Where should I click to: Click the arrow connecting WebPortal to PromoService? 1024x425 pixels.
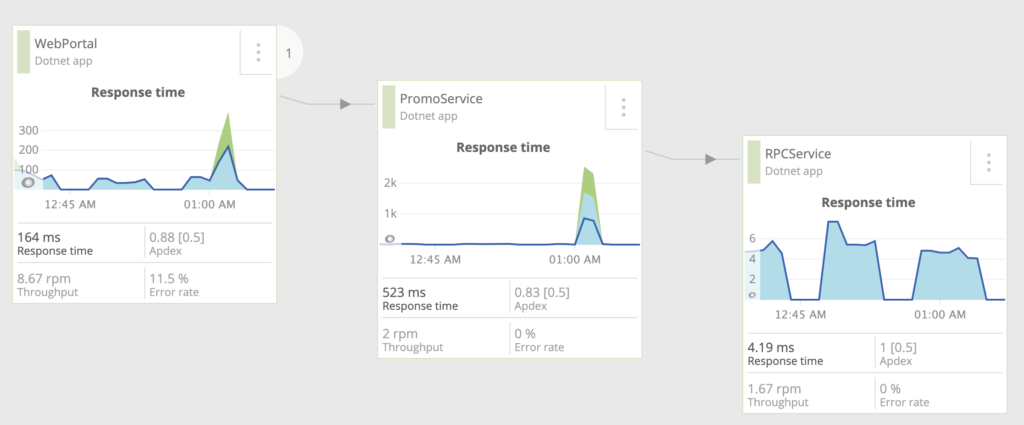point(346,104)
